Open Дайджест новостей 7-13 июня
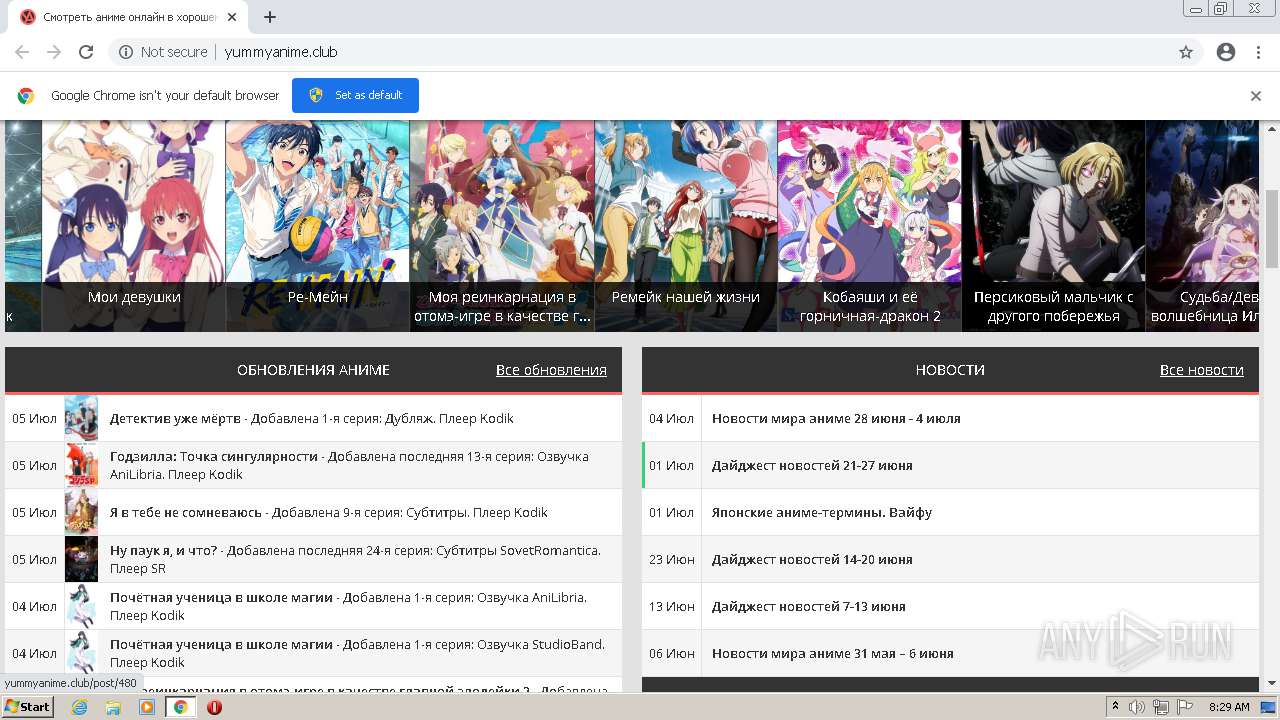 [809, 606]
